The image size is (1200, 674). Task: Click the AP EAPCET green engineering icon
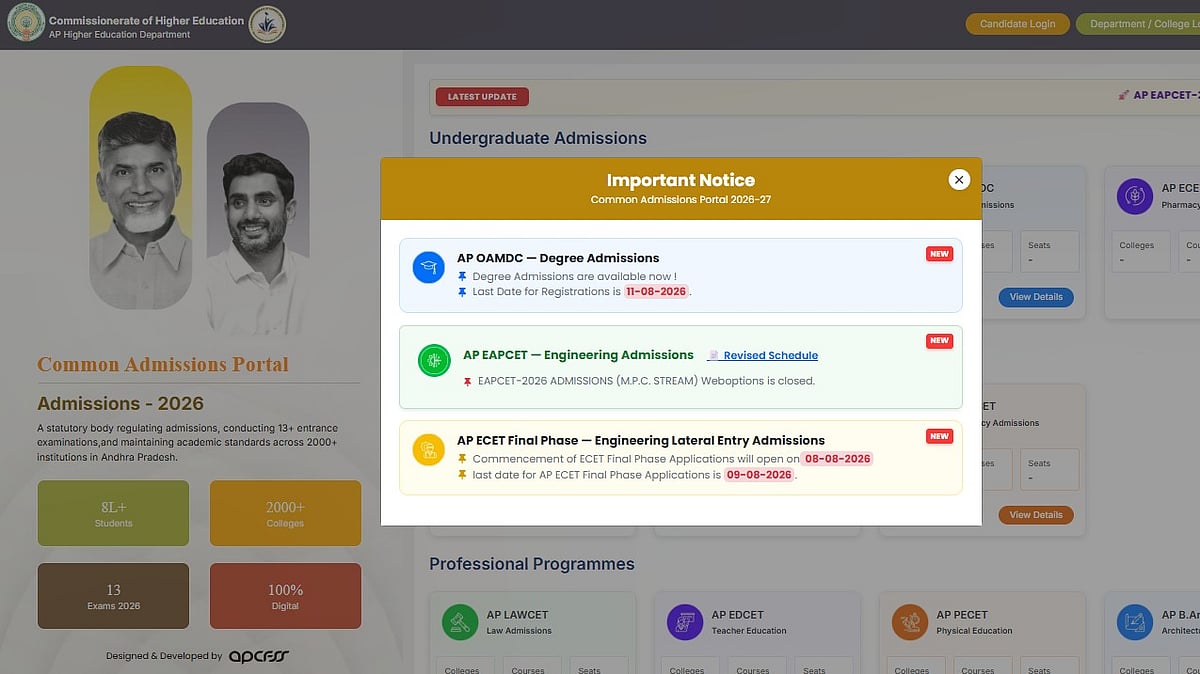tap(434, 361)
